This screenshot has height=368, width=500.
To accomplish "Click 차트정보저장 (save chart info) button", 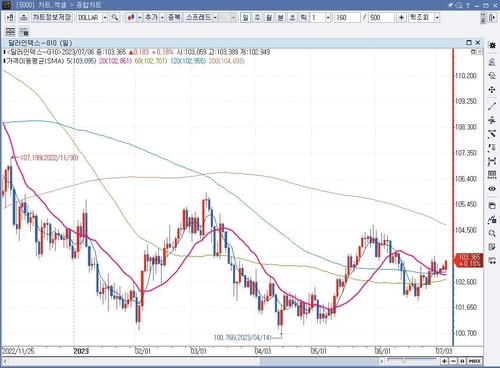I will click(52, 17).
